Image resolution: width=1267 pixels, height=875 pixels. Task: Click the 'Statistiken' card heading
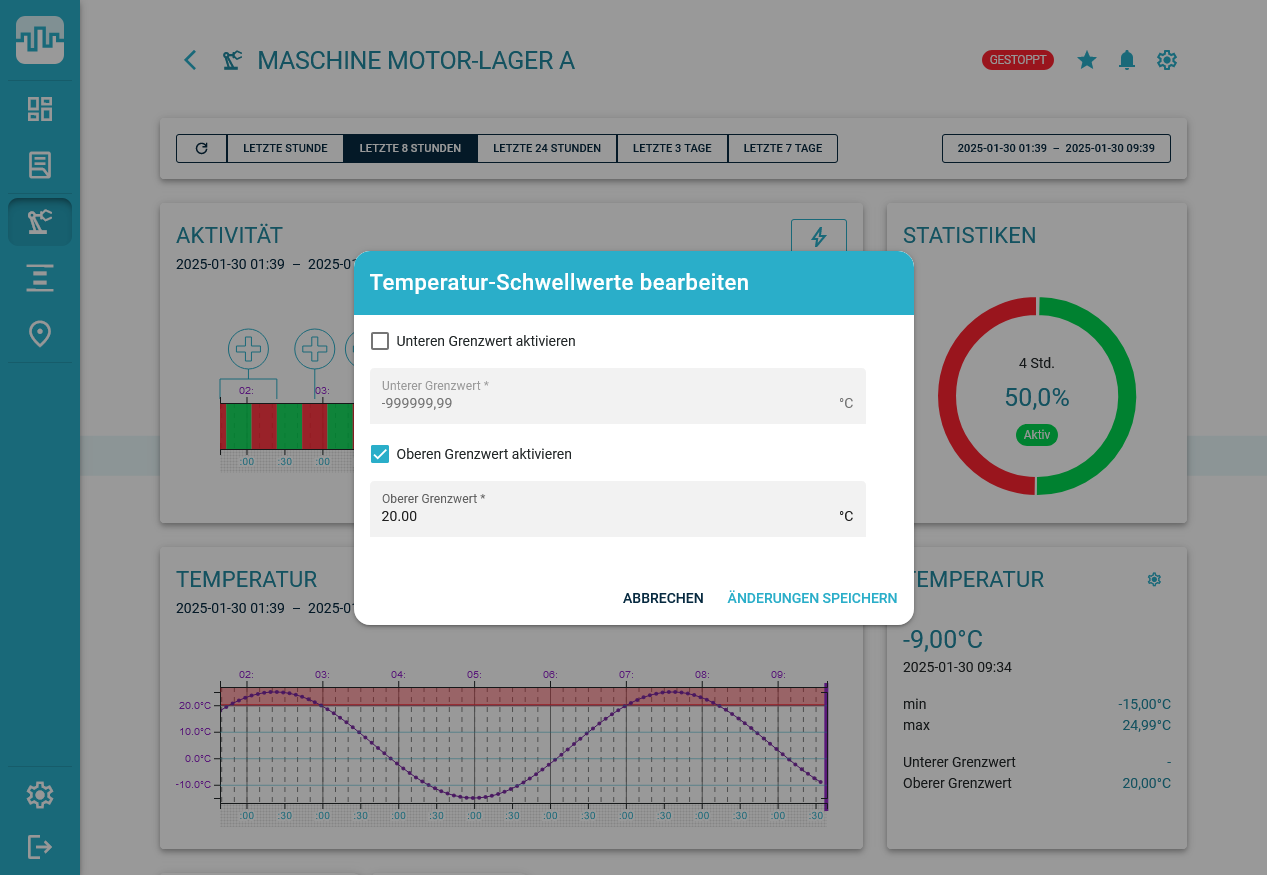tap(969, 236)
